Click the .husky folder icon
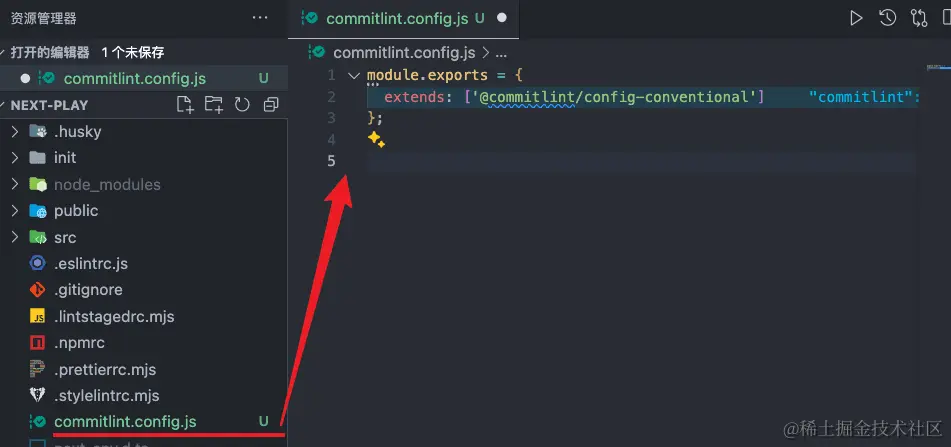 (x=38, y=131)
